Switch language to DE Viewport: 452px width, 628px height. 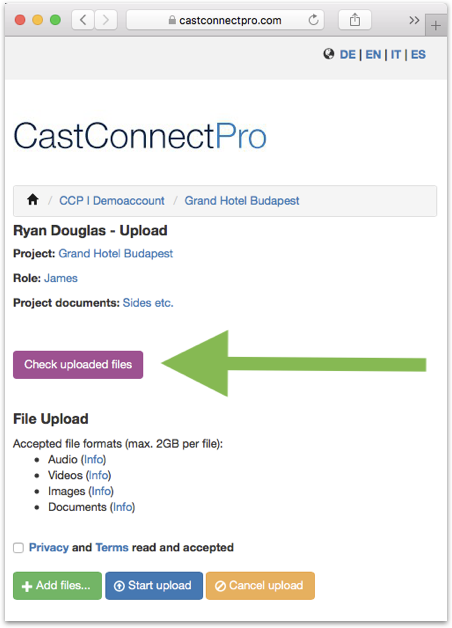coord(347,54)
